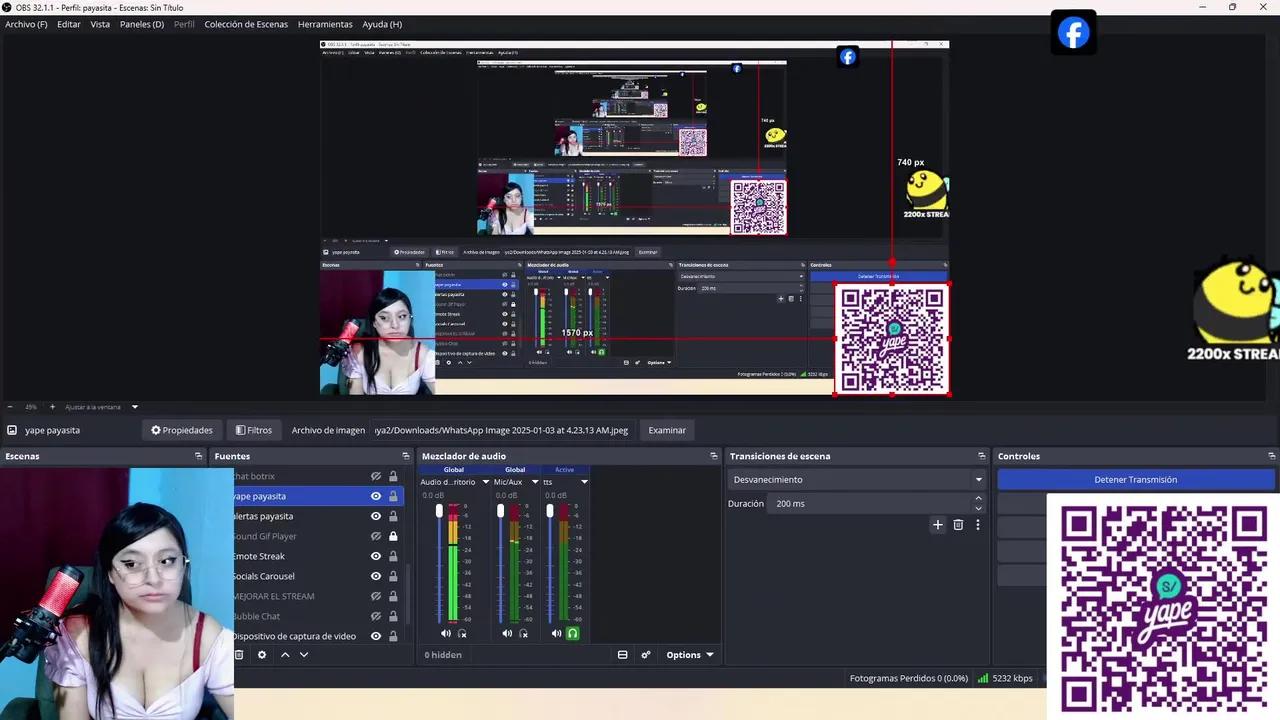
Task: Switch audio mixer layout icon
Action: tap(622, 655)
